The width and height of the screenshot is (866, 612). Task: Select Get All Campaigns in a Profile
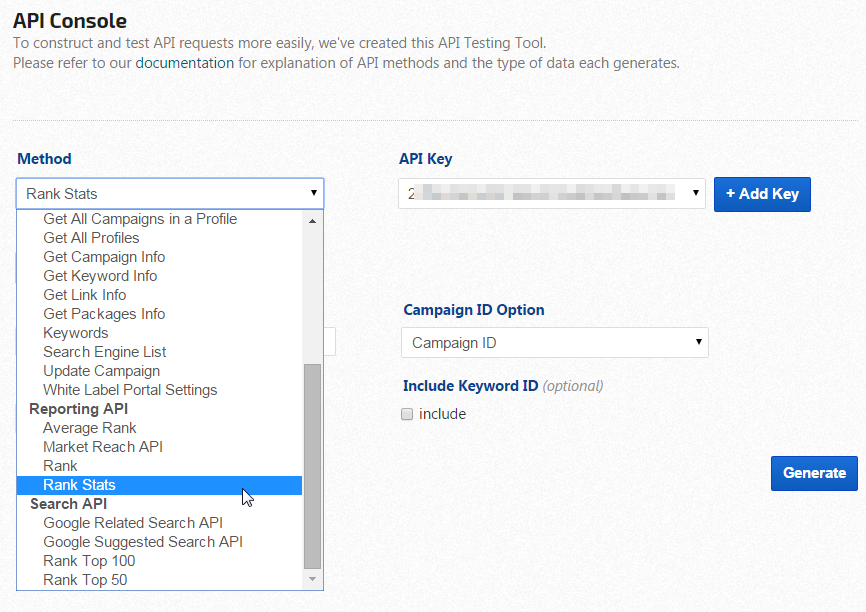coord(140,219)
